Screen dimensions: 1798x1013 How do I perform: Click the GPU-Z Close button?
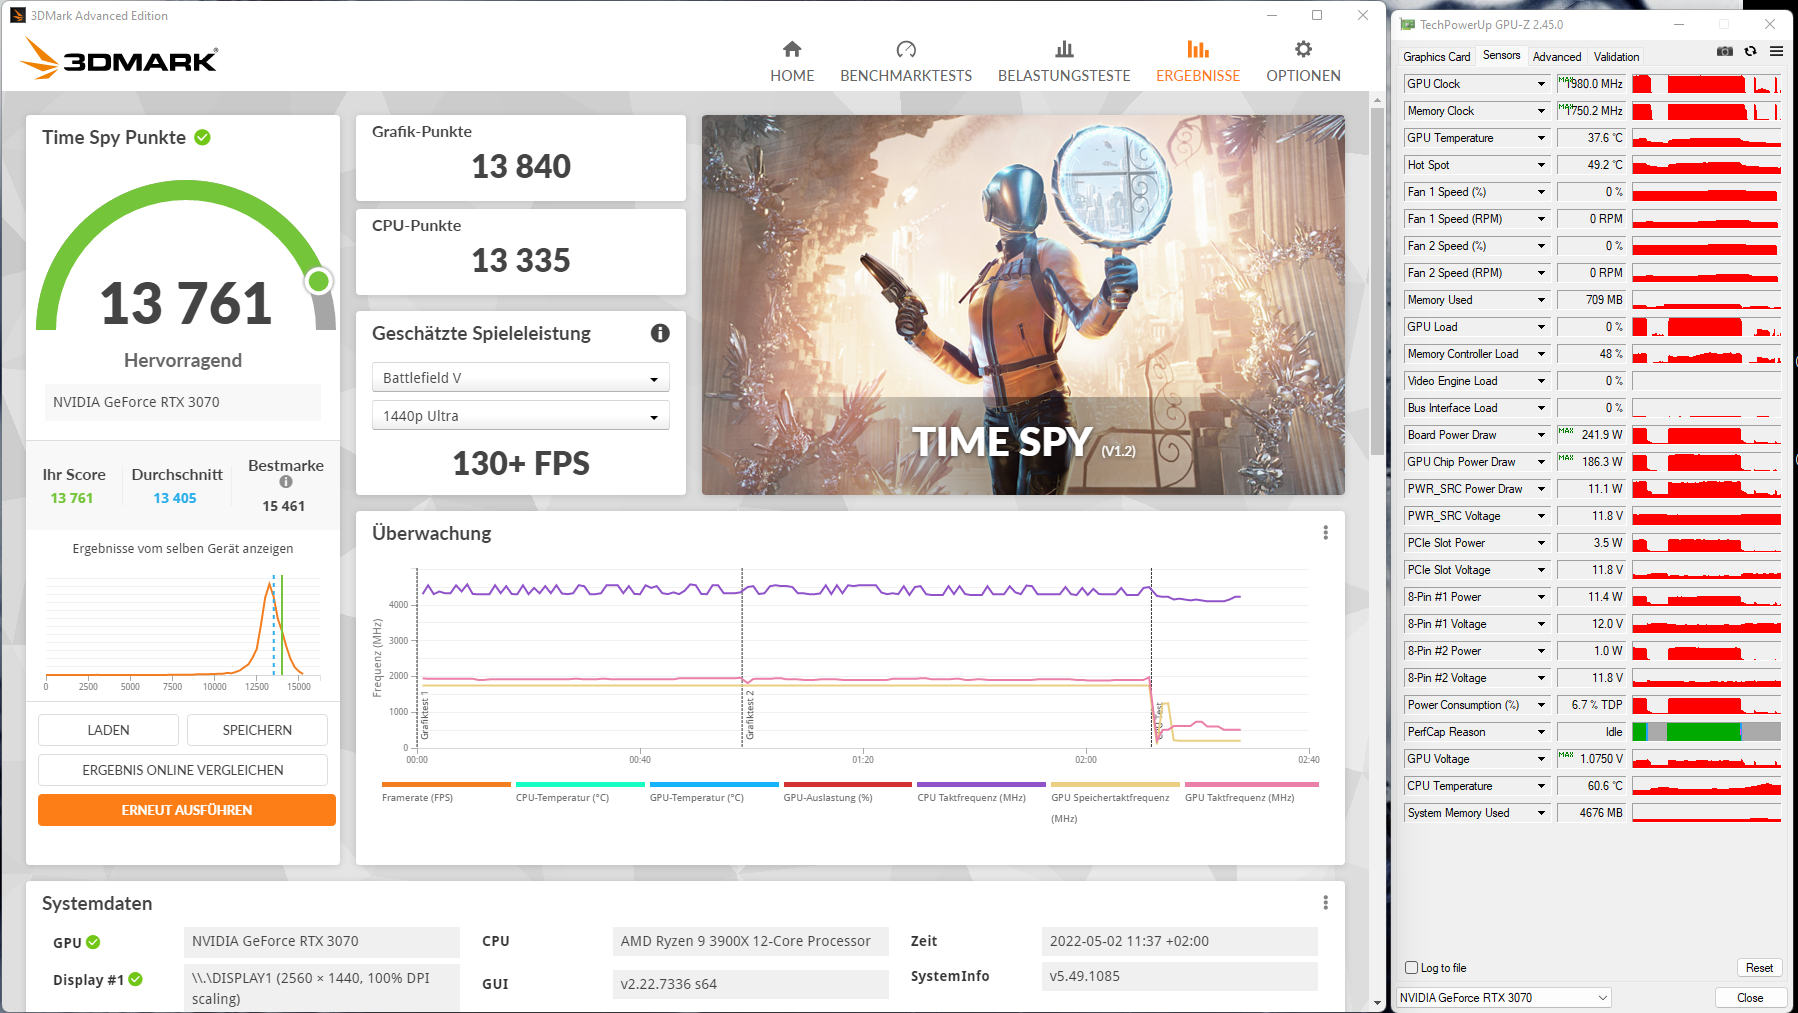pos(1750,998)
